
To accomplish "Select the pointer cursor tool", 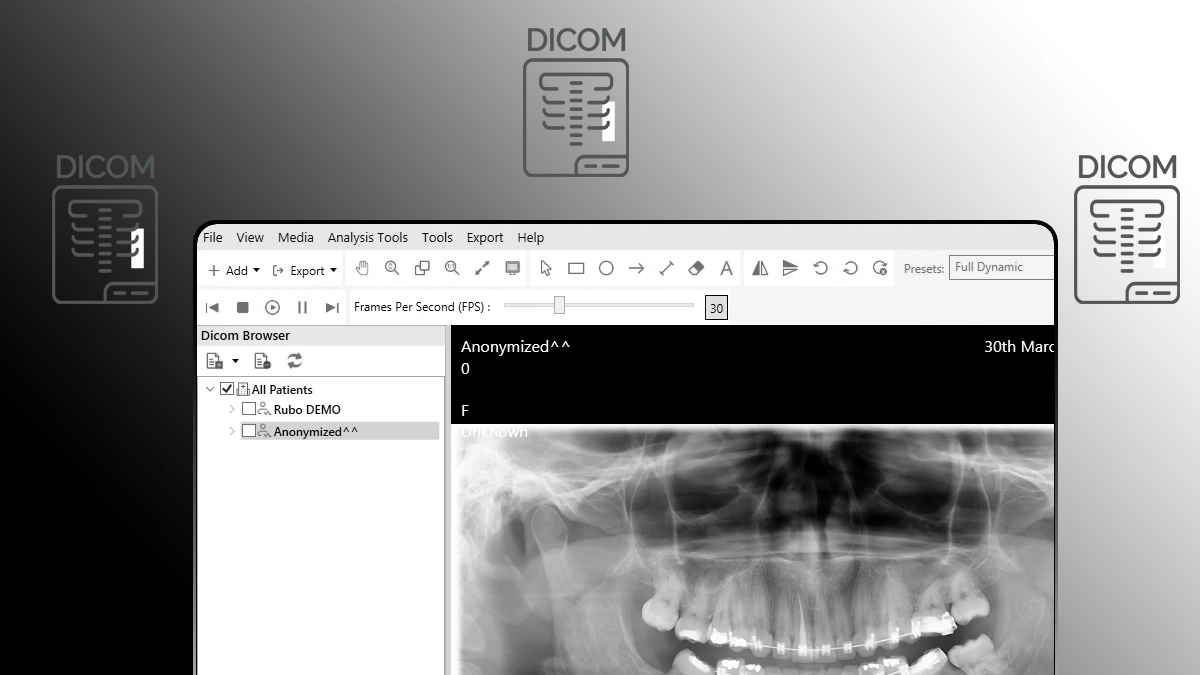I will (546, 268).
